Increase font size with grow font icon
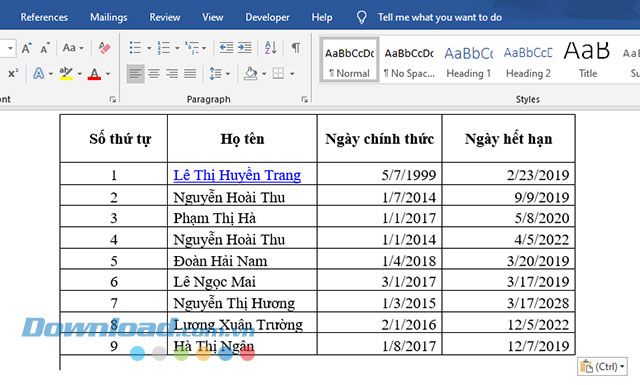 coord(27,48)
